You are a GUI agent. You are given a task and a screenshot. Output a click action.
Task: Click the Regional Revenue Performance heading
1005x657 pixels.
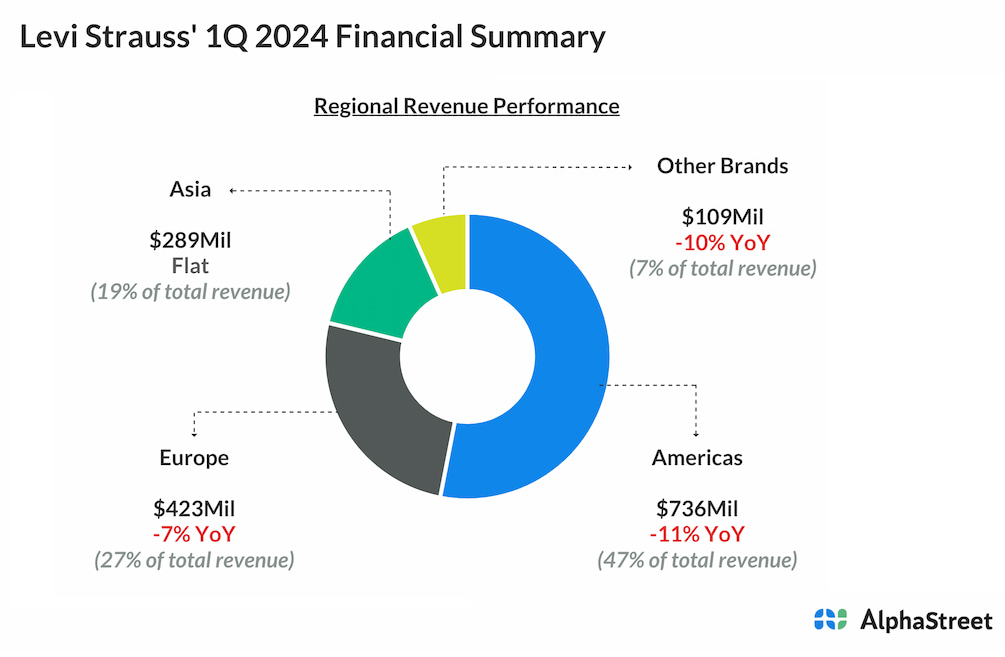coord(467,106)
